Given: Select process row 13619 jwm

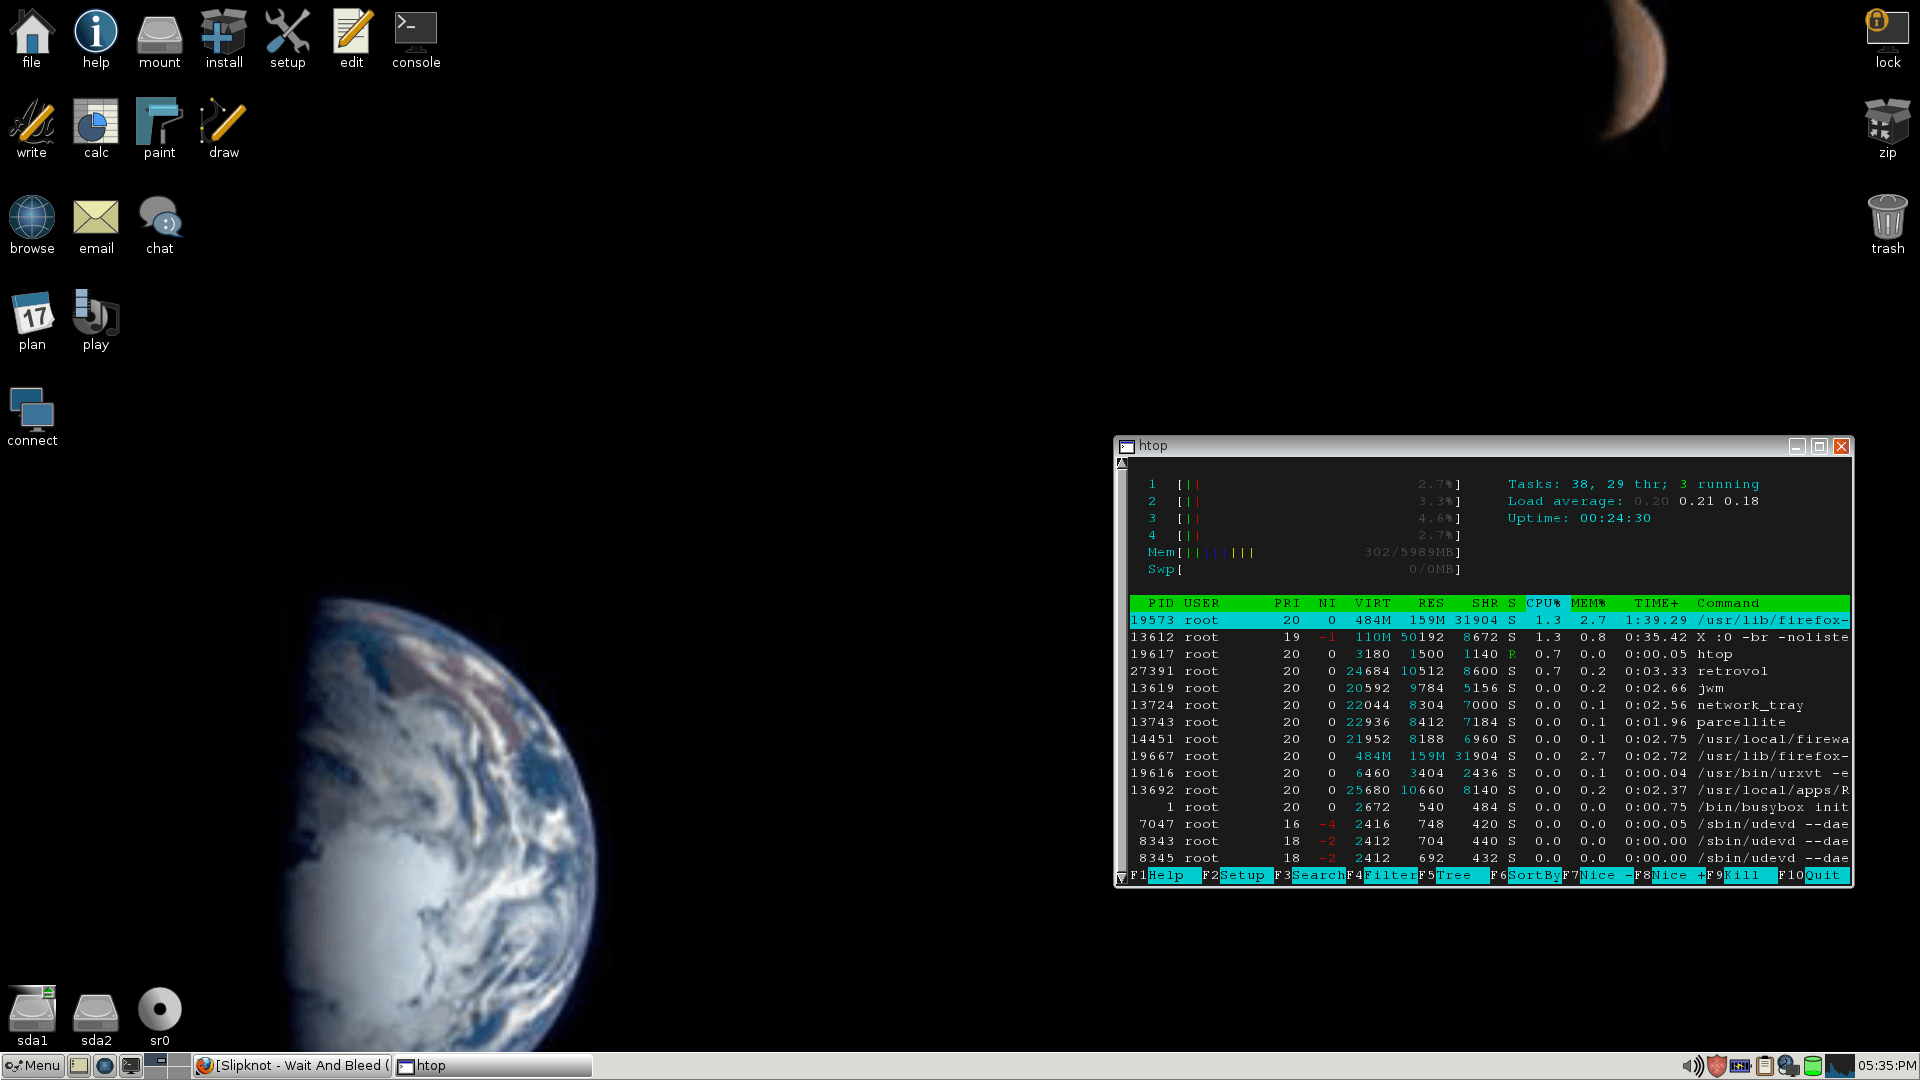Looking at the screenshot, I should [1490, 688].
